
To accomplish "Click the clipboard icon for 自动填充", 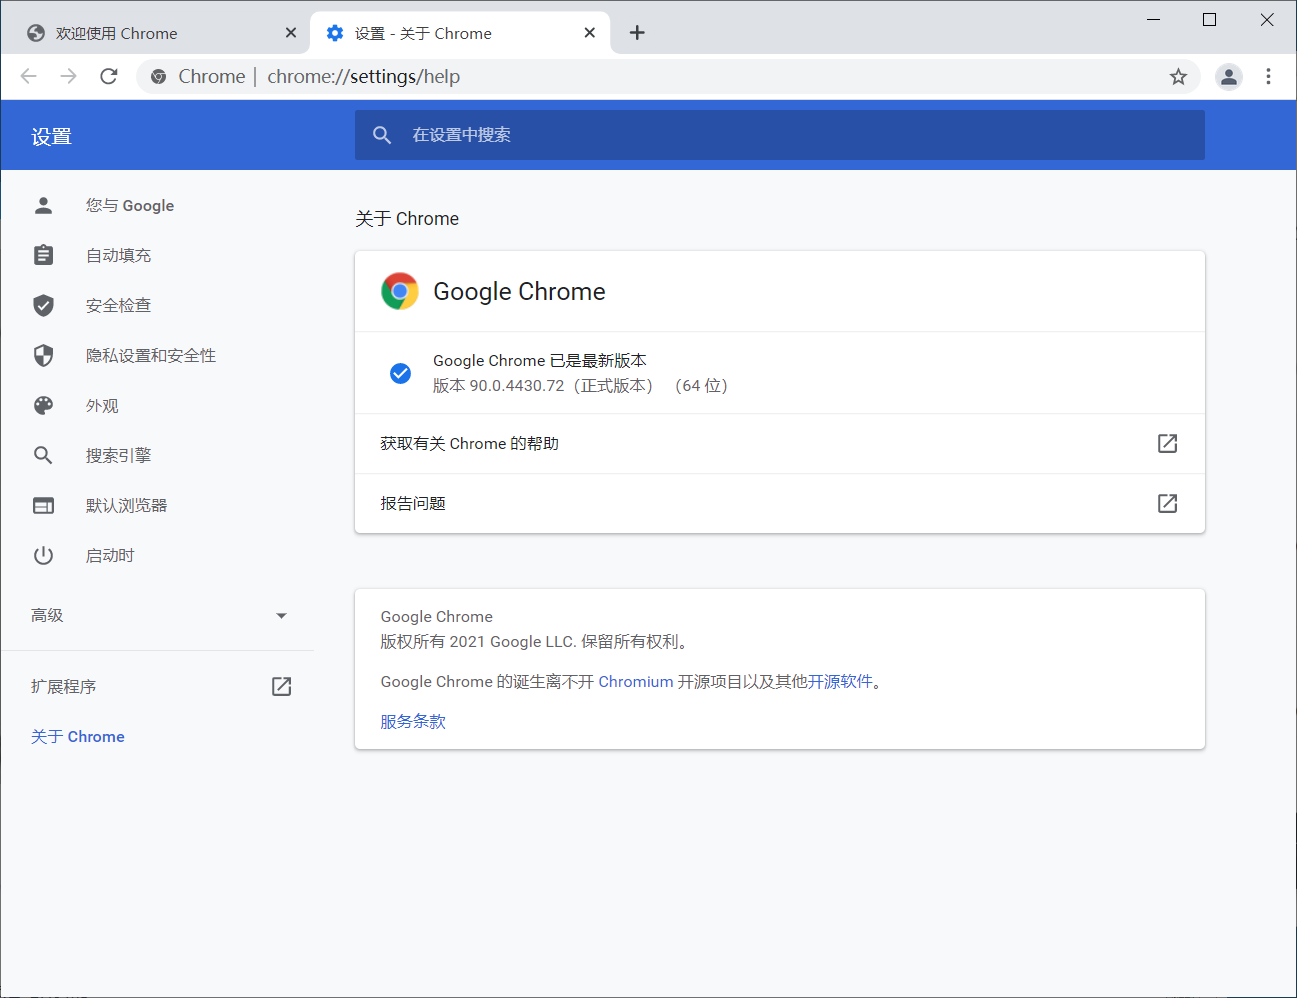I will (43, 255).
